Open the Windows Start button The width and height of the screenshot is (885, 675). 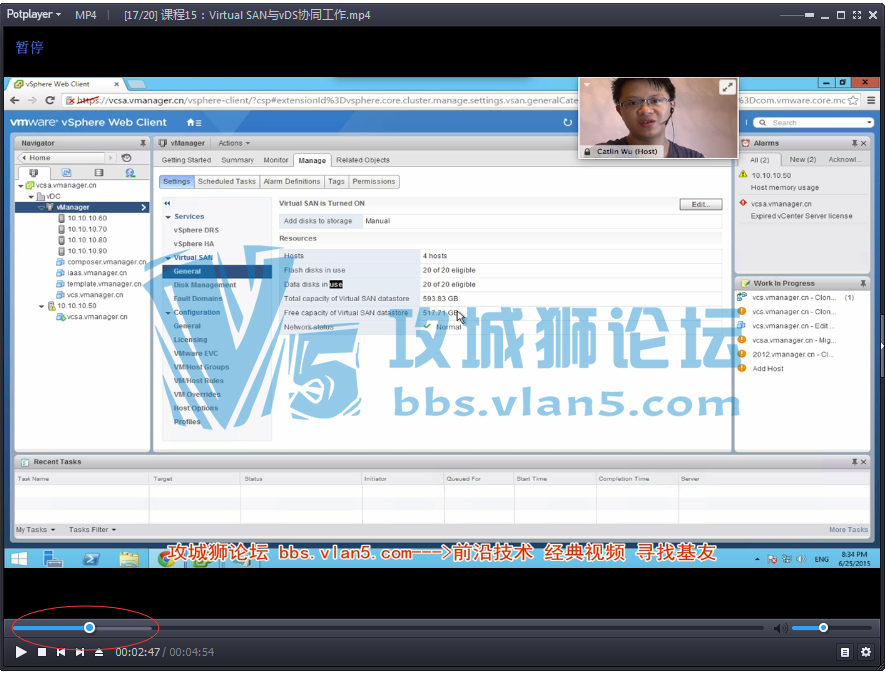pyautogui.click(x=19, y=559)
